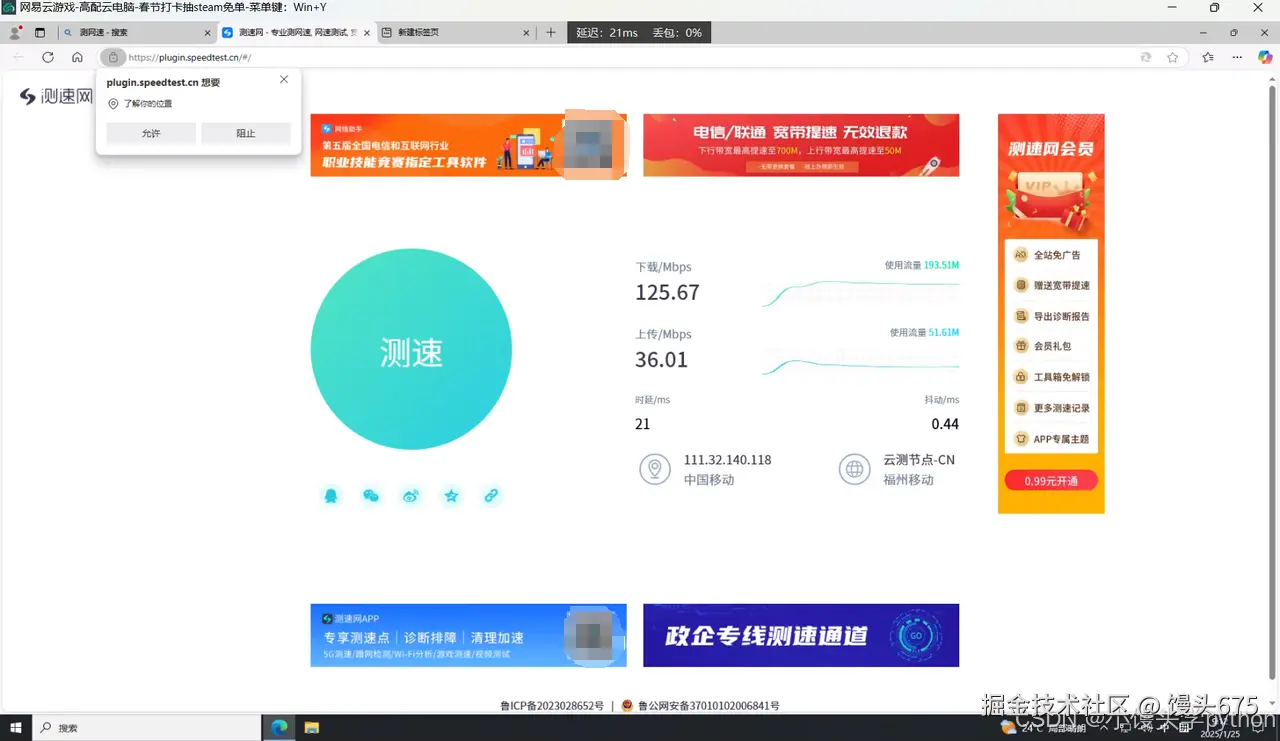Click the globe icon next to 云测节点-CN
Viewport: 1280px width, 741px height.
tap(855, 469)
